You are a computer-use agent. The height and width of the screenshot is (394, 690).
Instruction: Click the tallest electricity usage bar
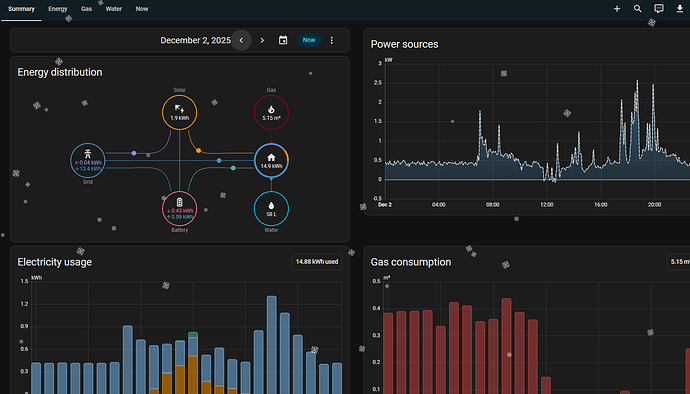272,345
